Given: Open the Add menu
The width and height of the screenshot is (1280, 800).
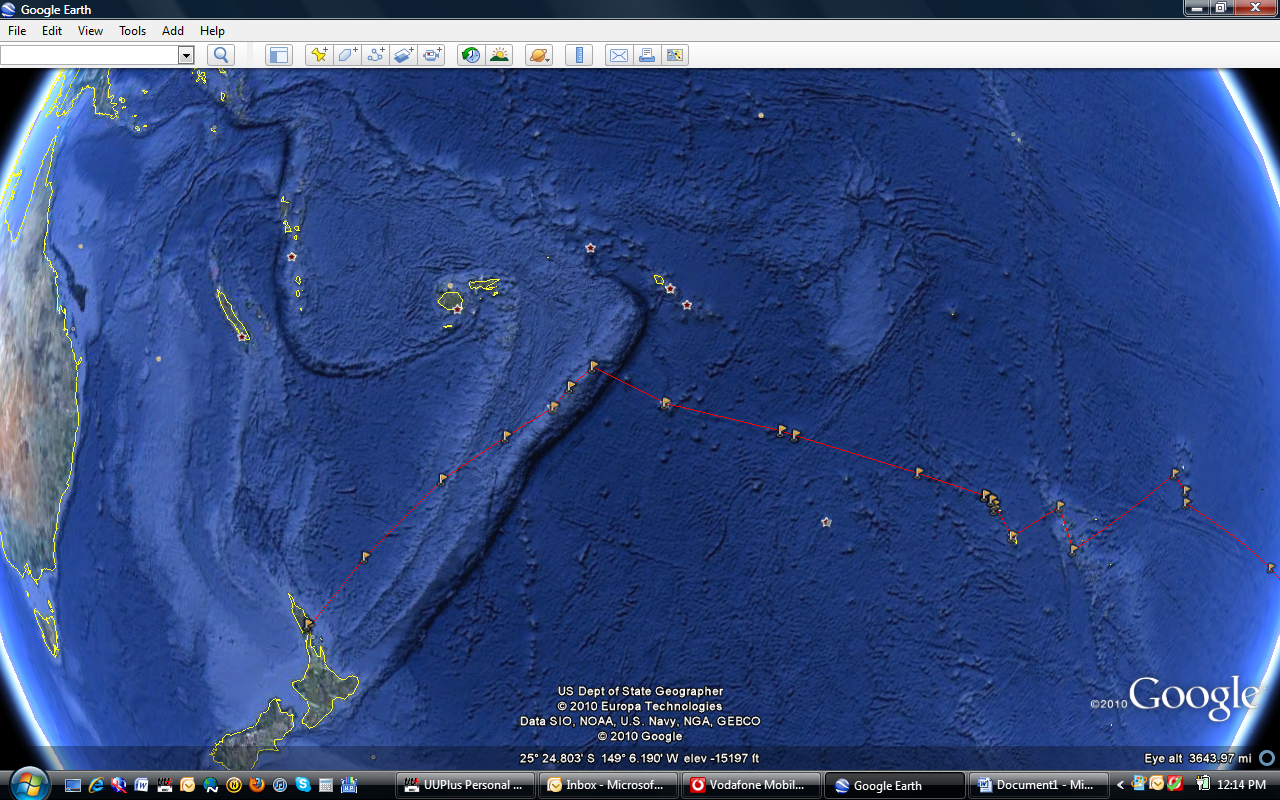Looking at the screenshot, I should [x=173, y=31].
